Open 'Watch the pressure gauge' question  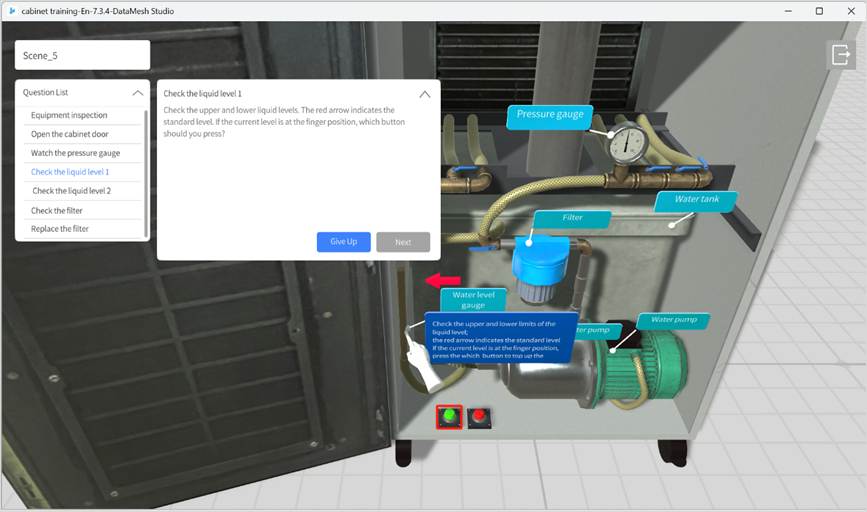(x=75, y=153)
